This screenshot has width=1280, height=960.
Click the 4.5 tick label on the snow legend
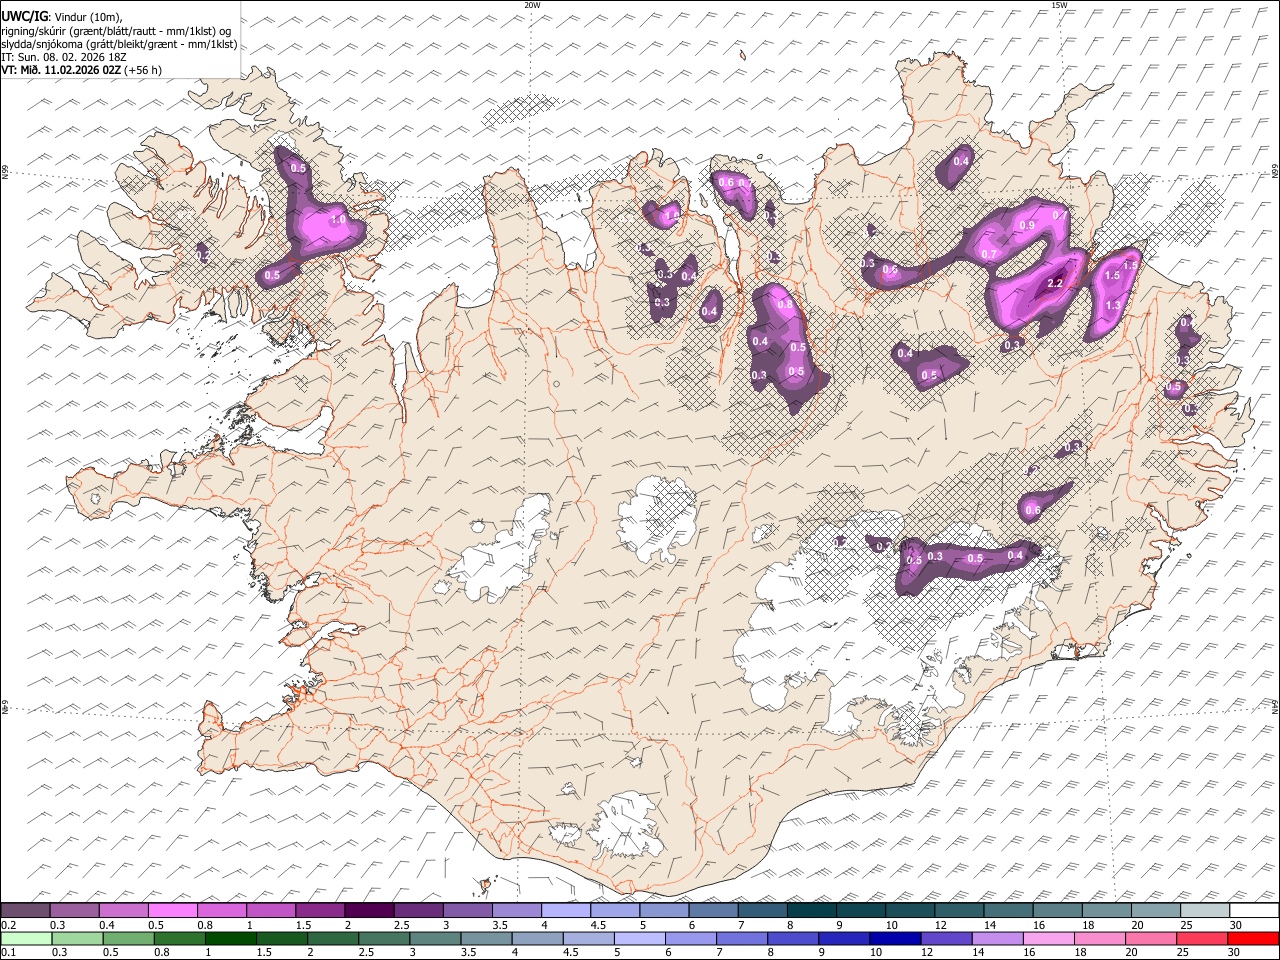(x=598, y=924)
